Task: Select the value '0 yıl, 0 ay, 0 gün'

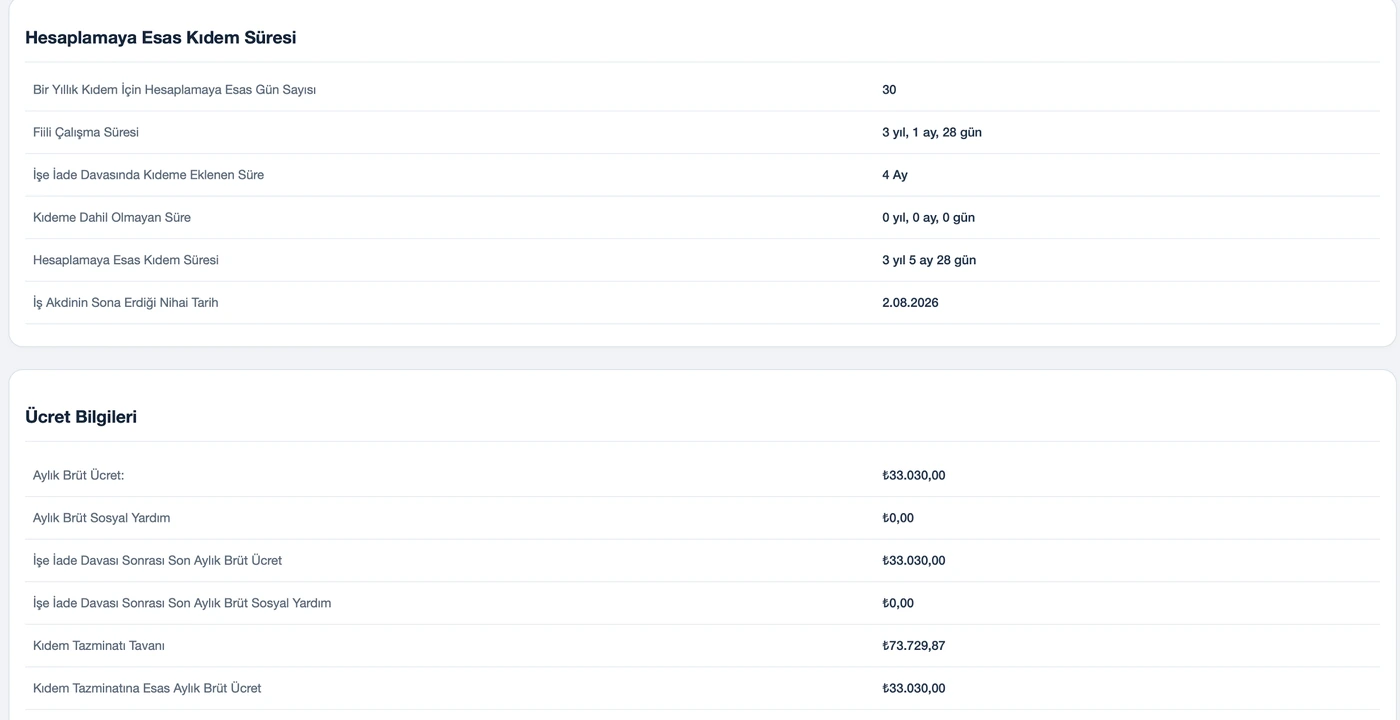Action: 928,217
